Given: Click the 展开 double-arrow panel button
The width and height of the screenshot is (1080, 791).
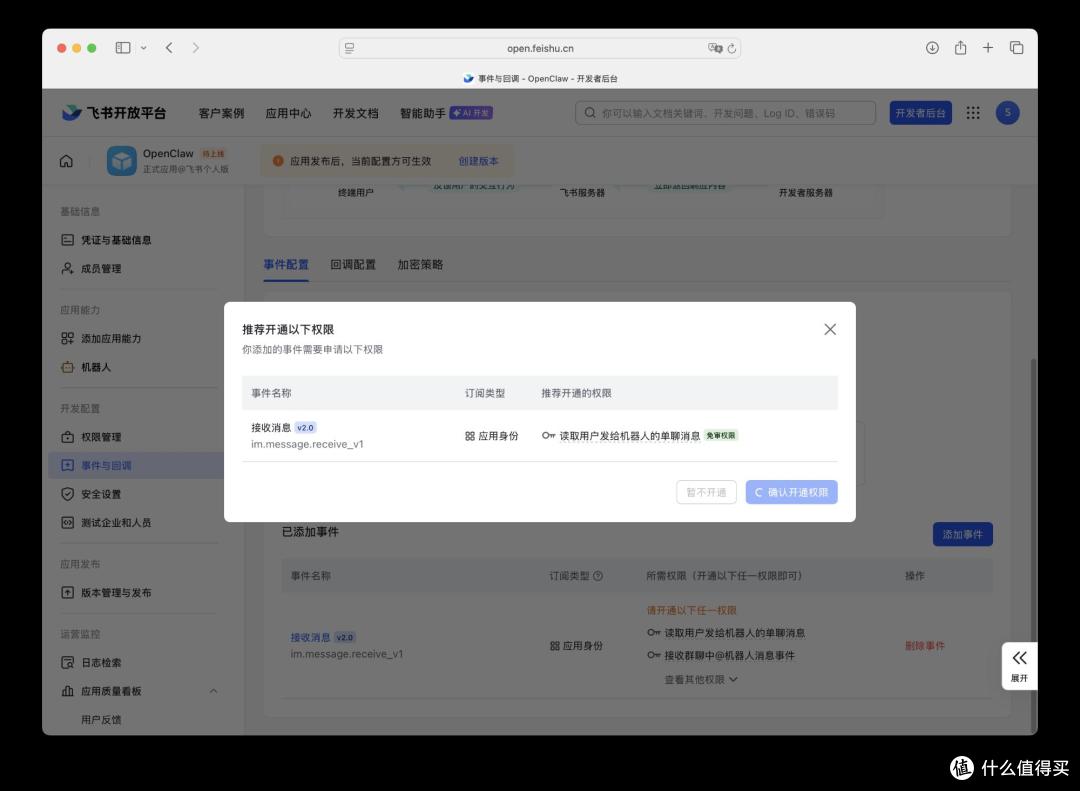Looking at the screenshot, I should click(1019, 666).
